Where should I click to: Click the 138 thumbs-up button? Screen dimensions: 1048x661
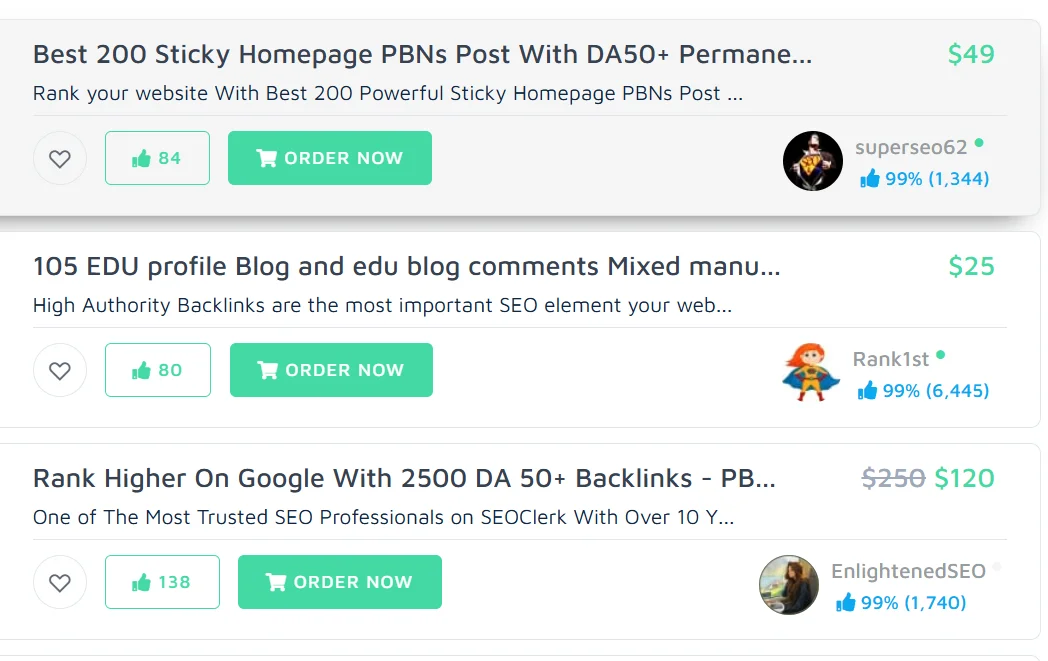point(162,582)
